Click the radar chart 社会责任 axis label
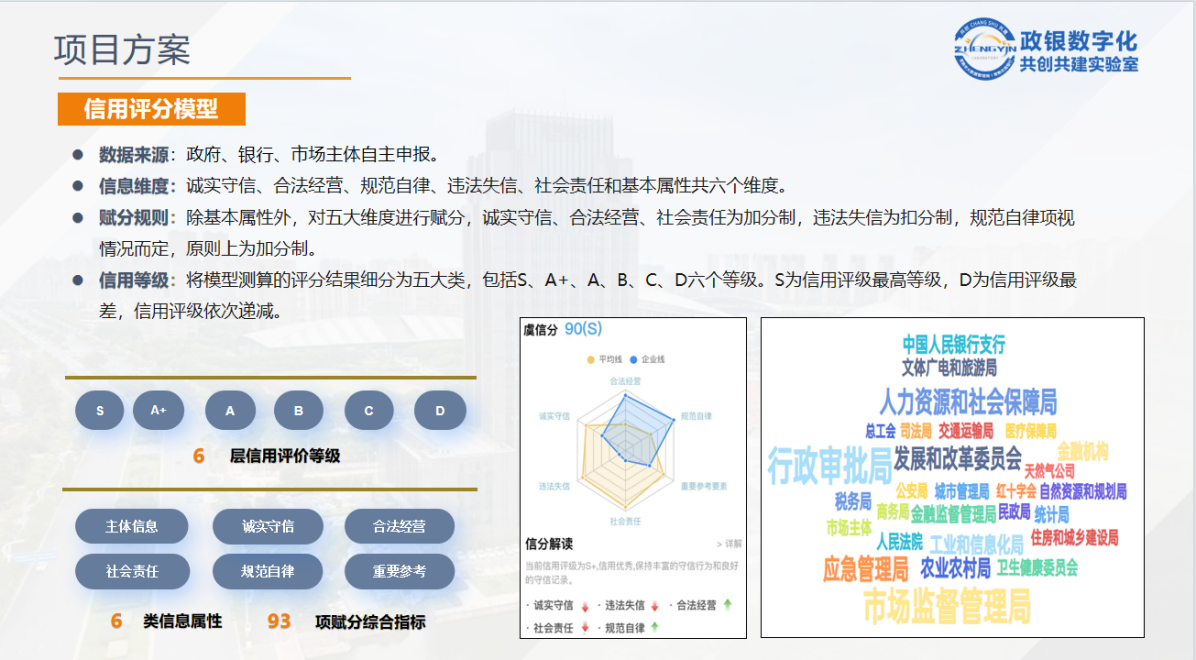Viewport: 1196px width, 660px height. pos(625,521)
